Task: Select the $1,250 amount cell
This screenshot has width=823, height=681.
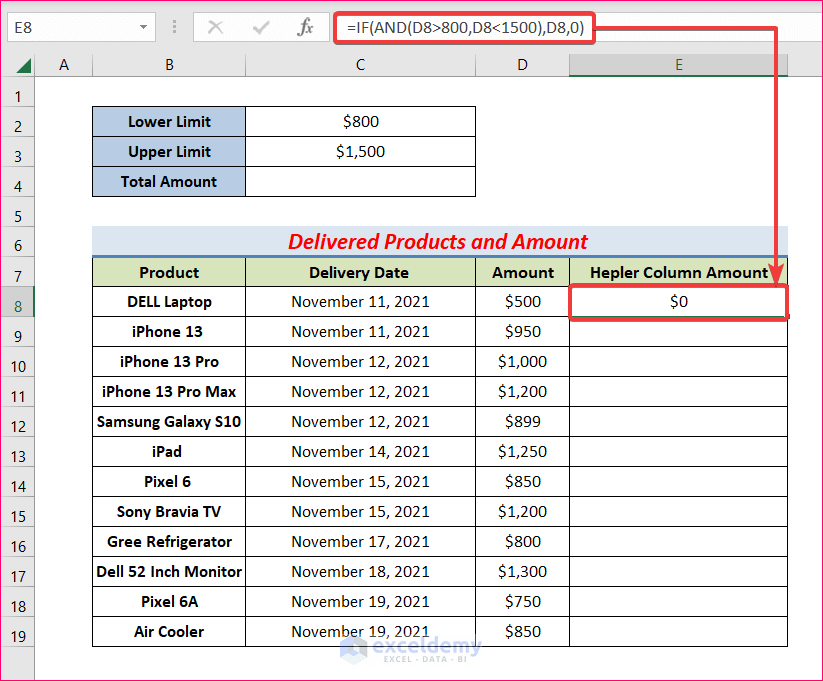Action: pyautogui.click(x=522, y=451)
